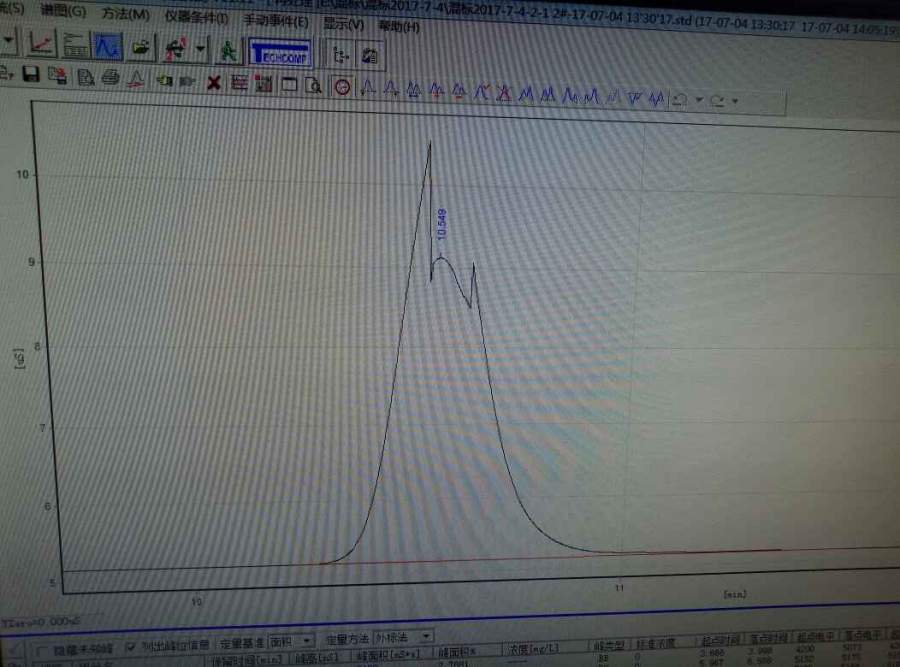
Task: Click the open folder icon in top toolbar
Action: [x=141, y=48]
